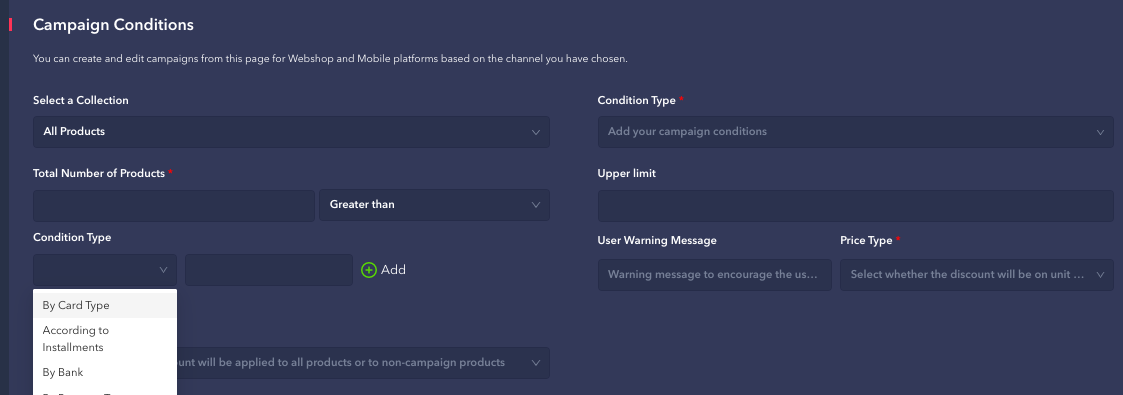The image size is (1123, 395).
Task: Focus the User Warning Message field
Action: (x=715, y=275)
